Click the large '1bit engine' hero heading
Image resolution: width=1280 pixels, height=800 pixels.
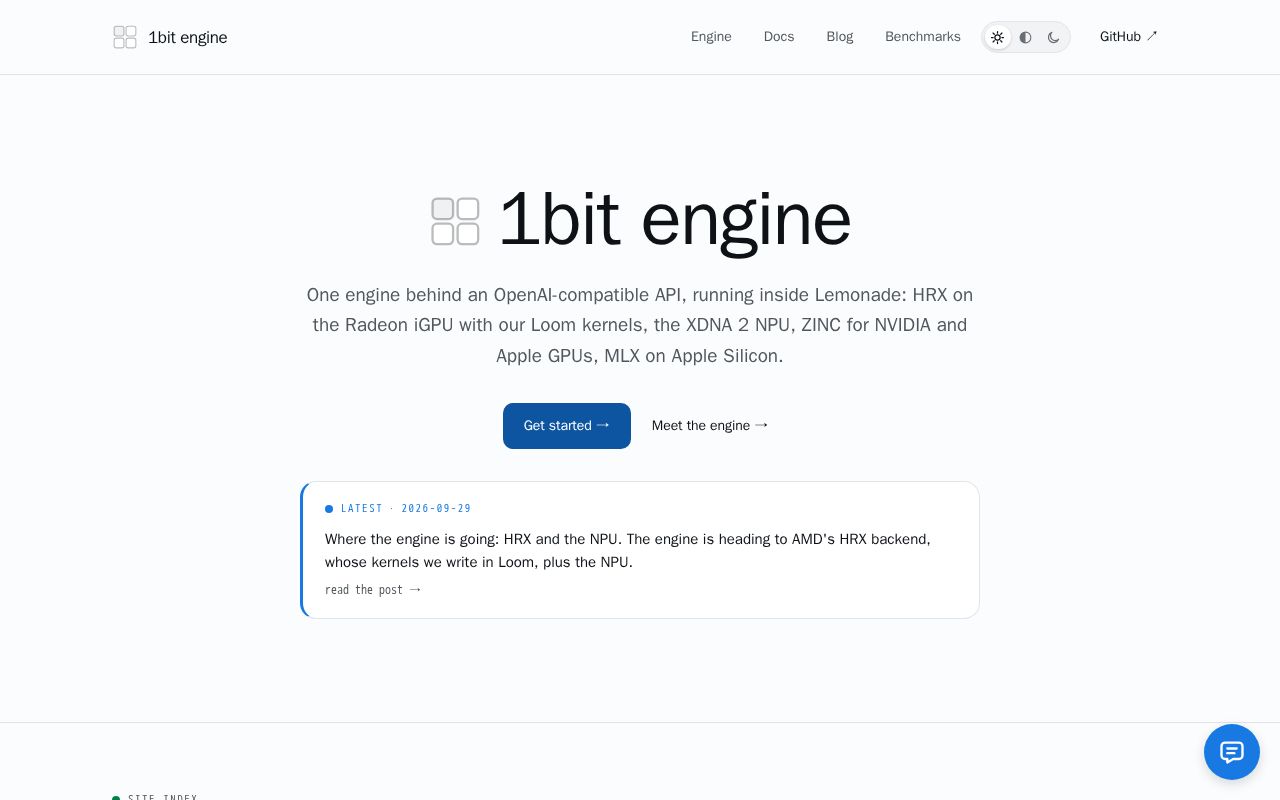675,219
